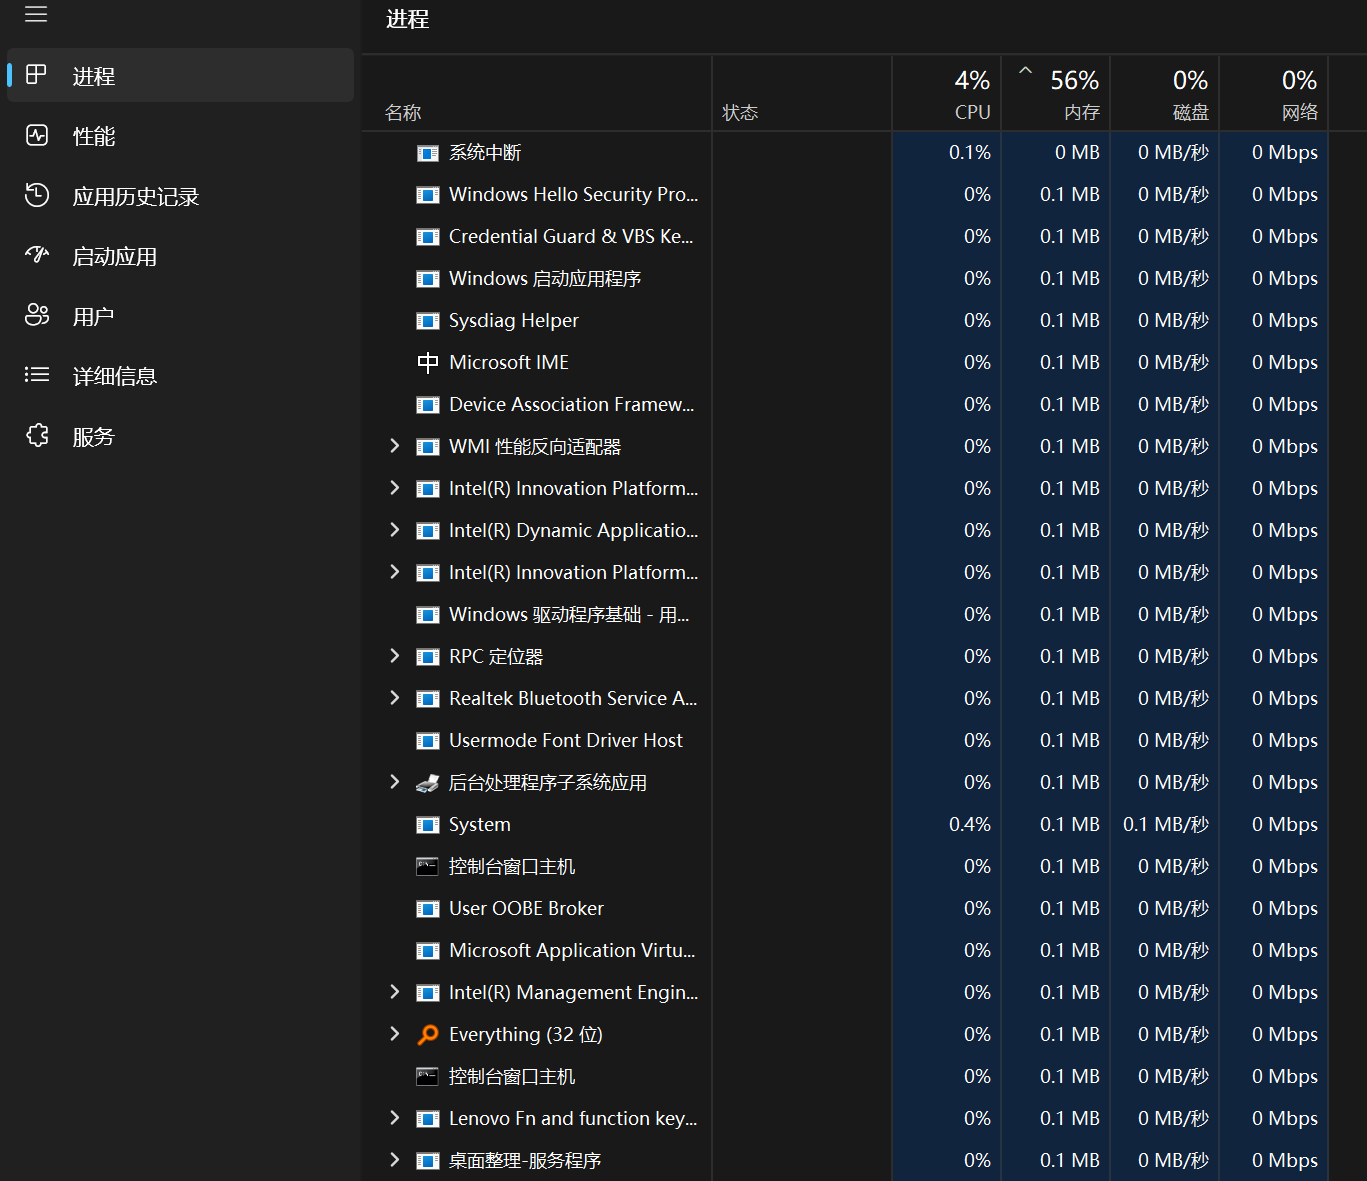Expand the Everything (32 位) process

pyautogui.click(x=394, y=1034)
